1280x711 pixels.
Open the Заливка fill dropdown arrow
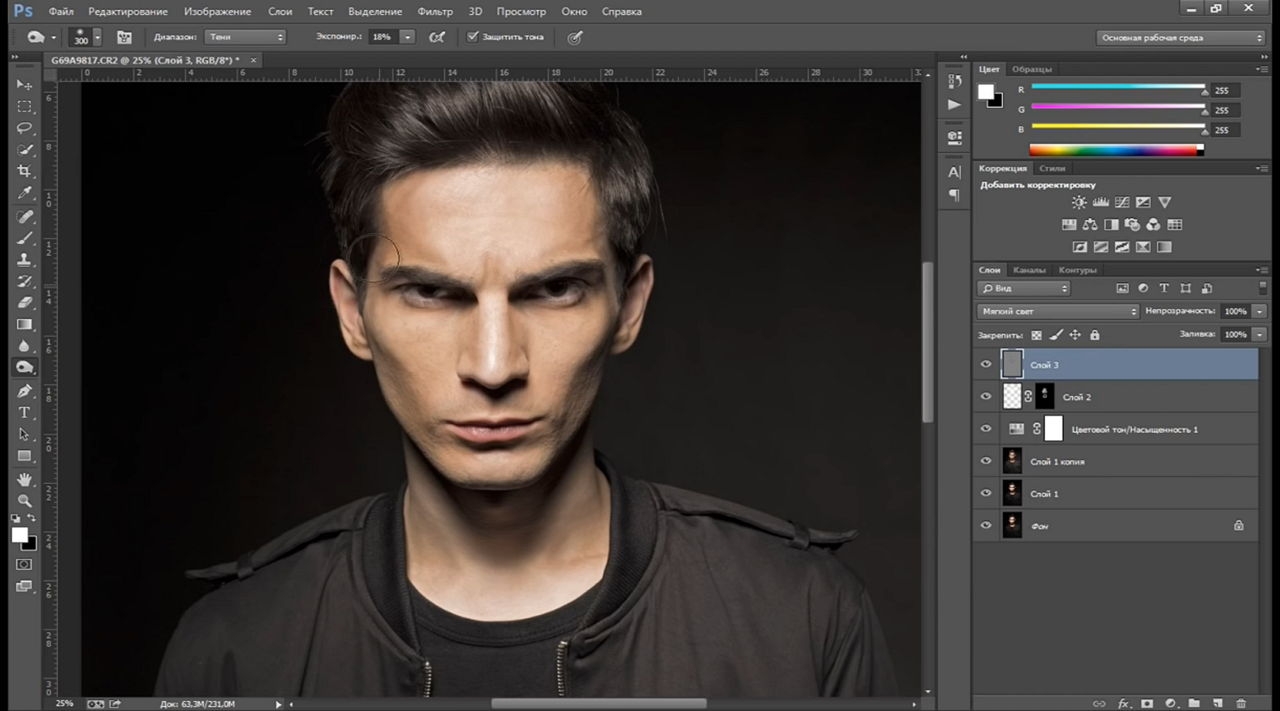1259,335
